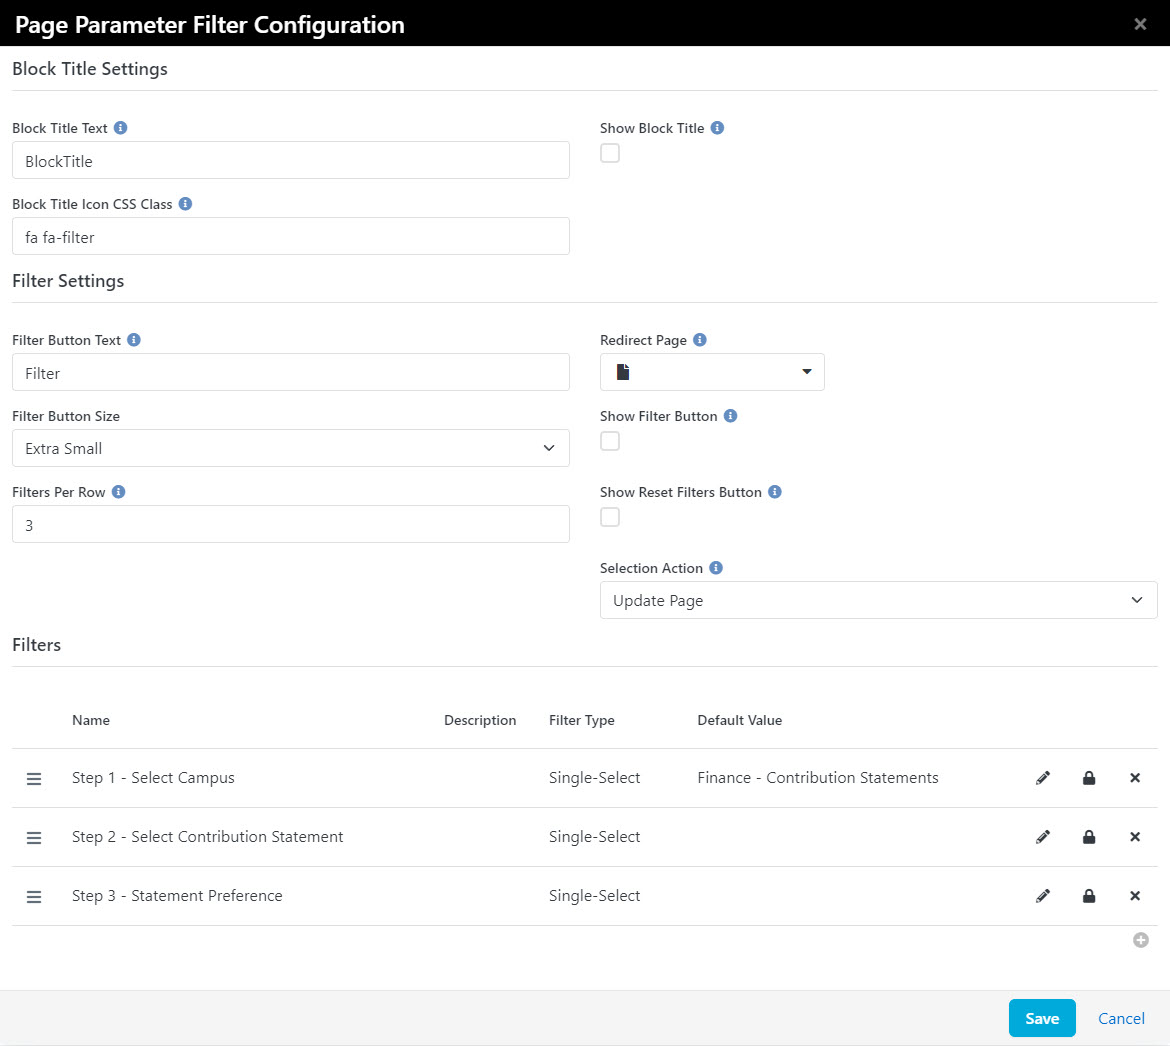
Task: Grab reorder handle for Step 1 - Select Campus
Action: 34,778
